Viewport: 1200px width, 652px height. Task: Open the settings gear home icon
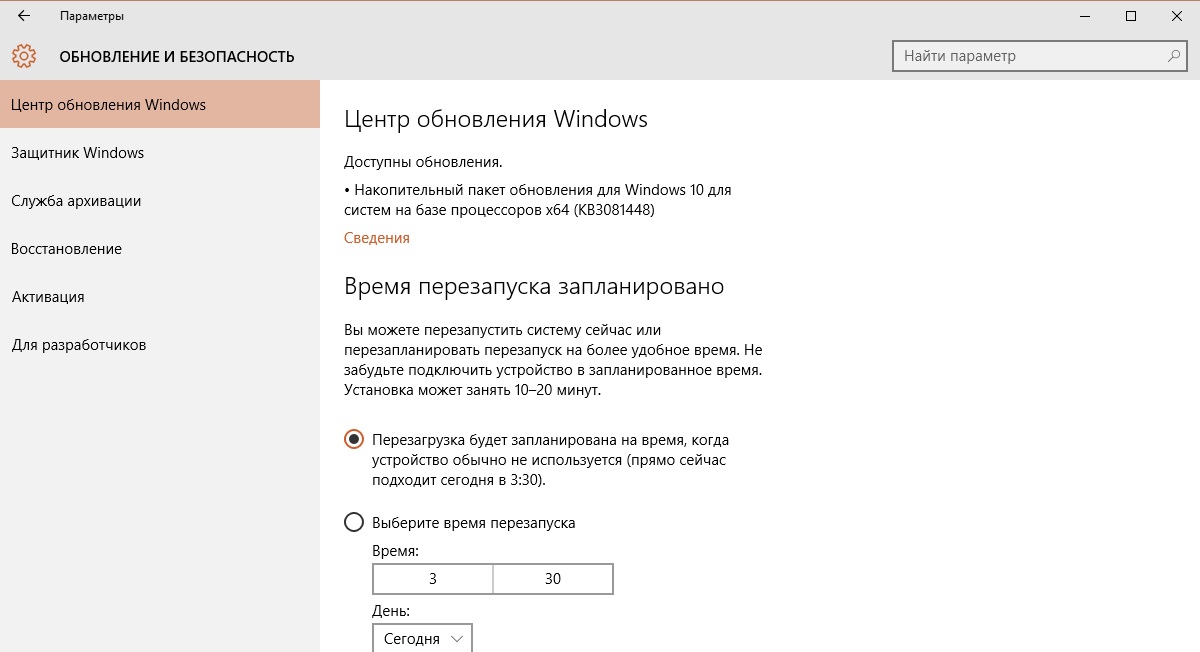pyautogui.click(x=24, y=56)
